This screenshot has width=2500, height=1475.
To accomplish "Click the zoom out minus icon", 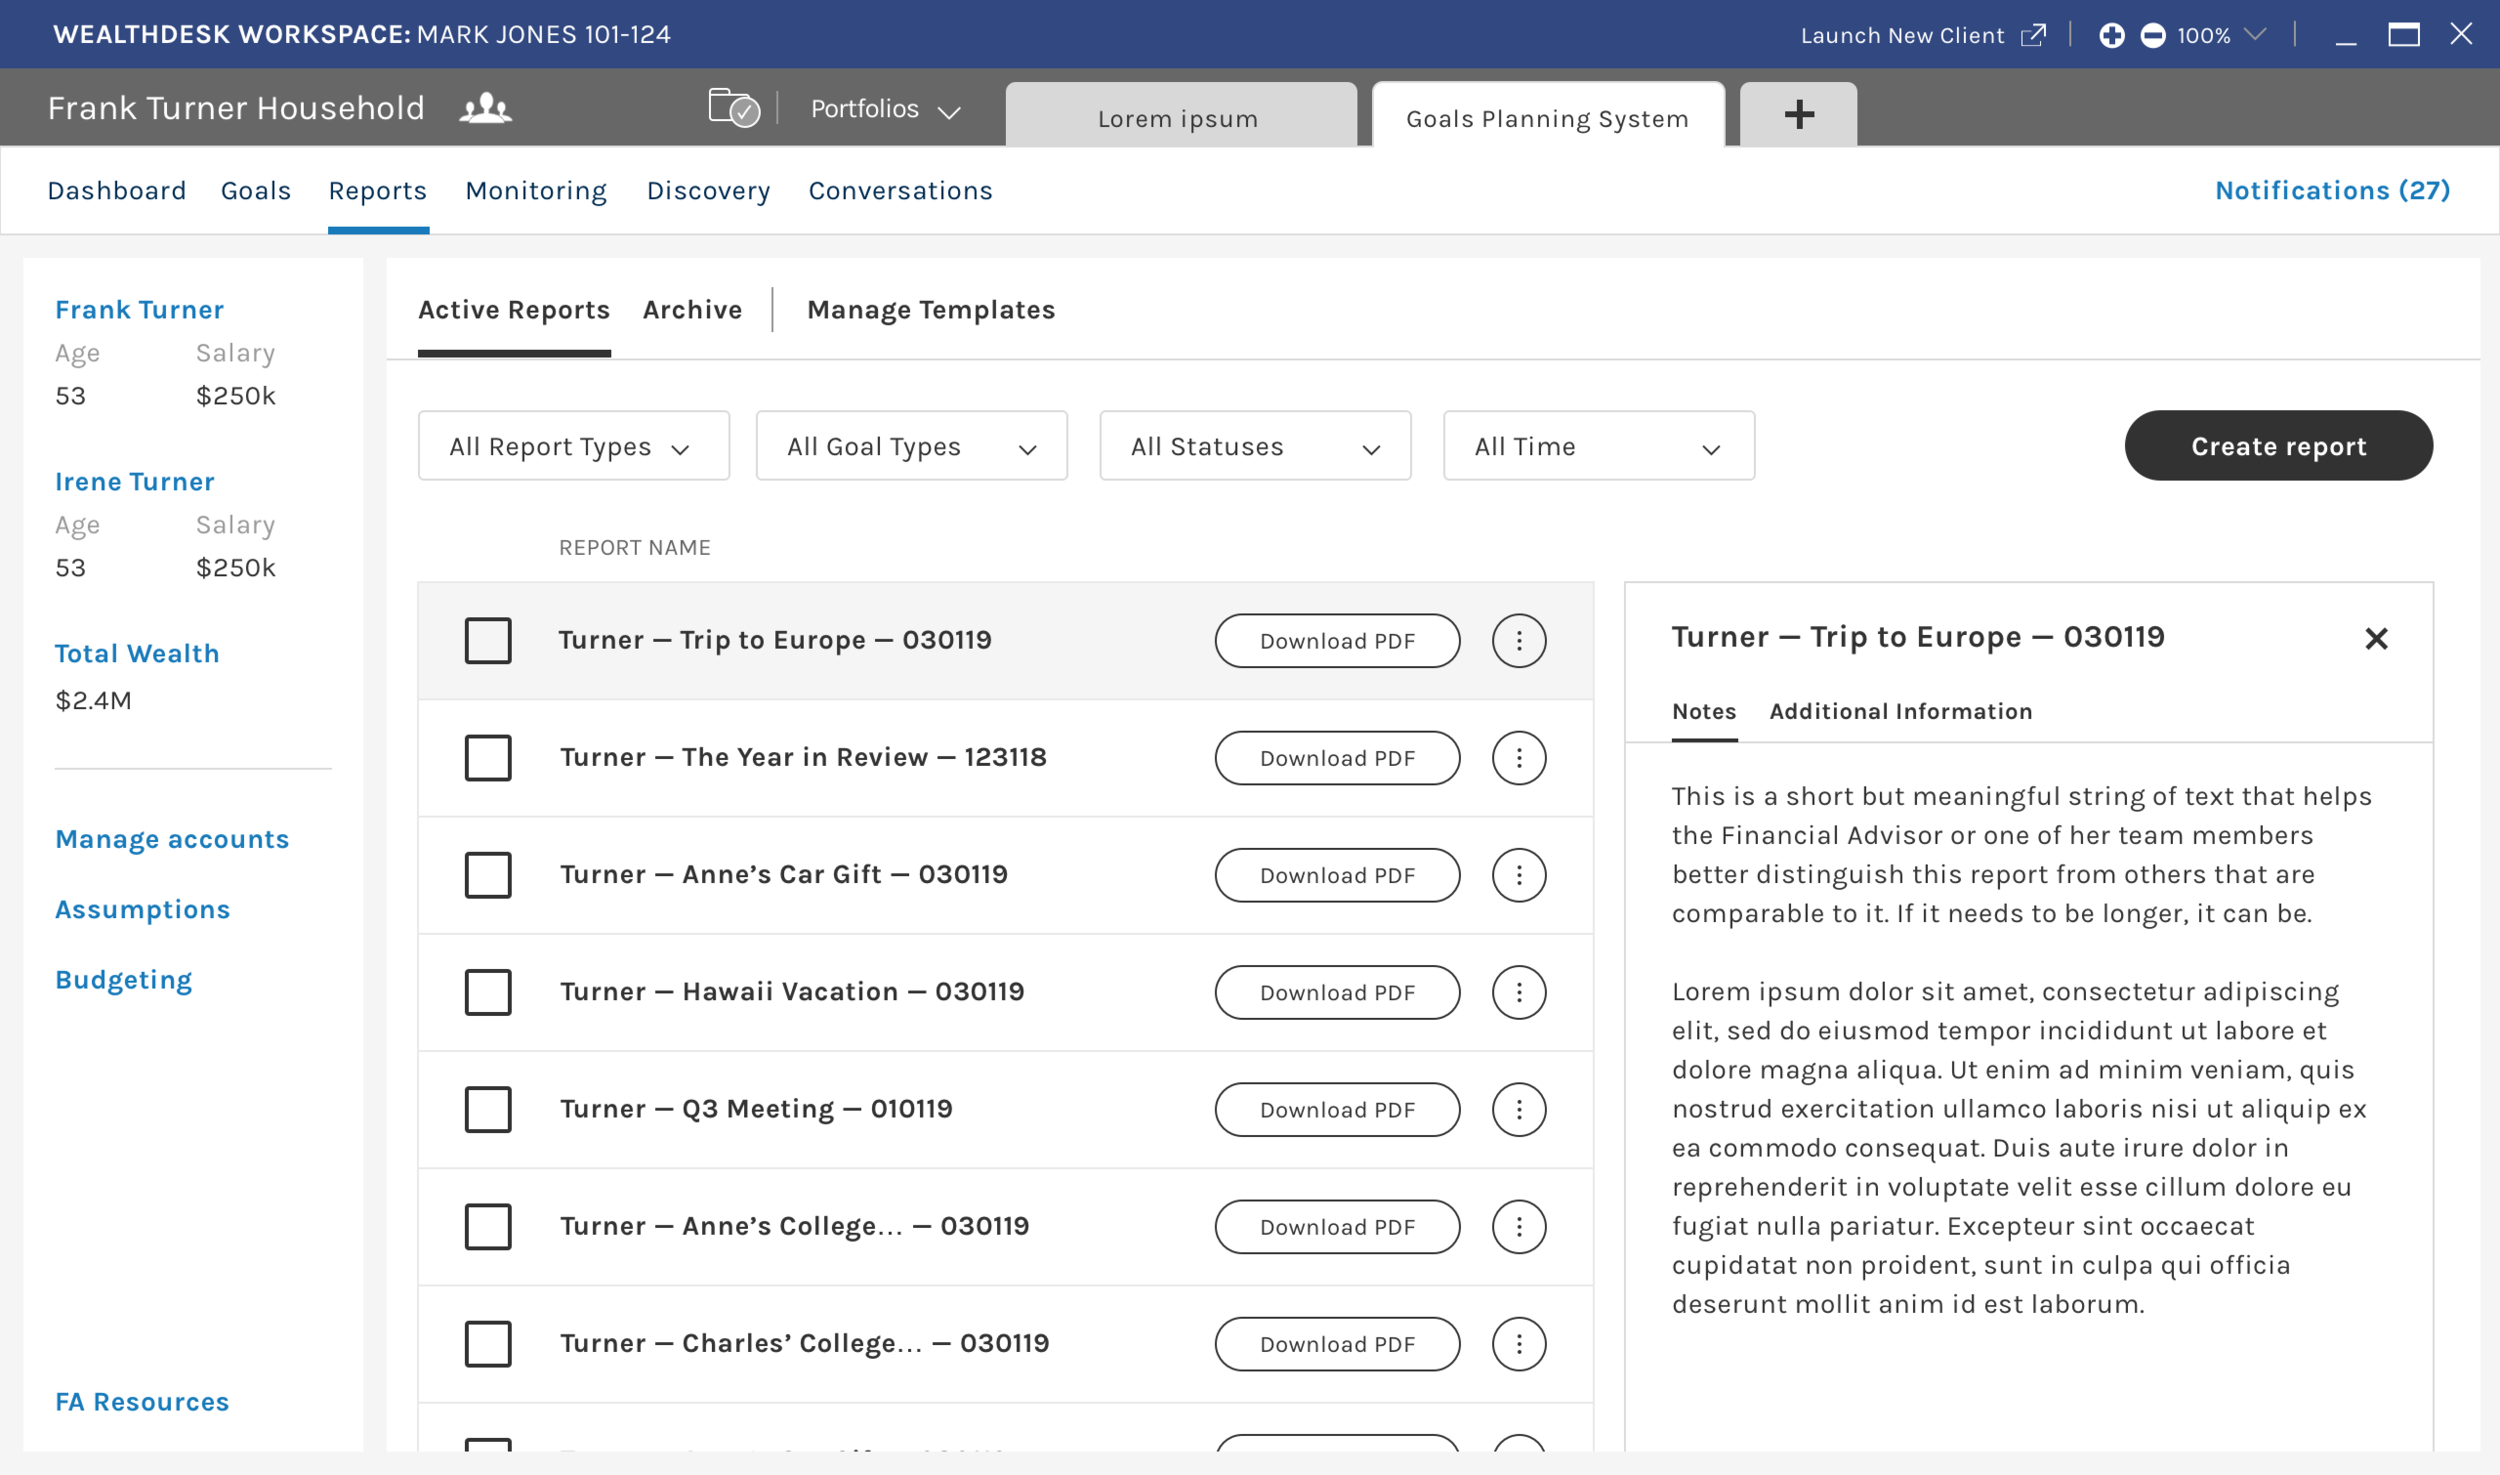I will point(2152,35).
